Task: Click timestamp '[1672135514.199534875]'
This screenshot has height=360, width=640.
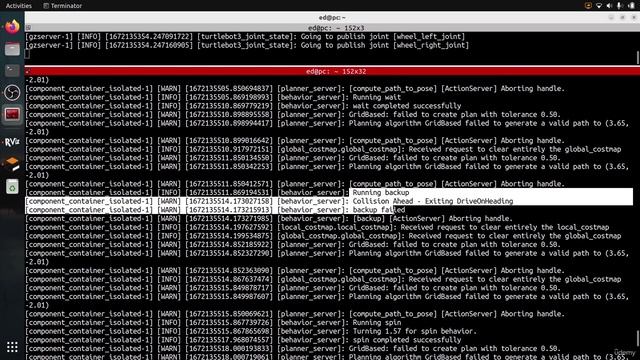Action: coord(229,236)
